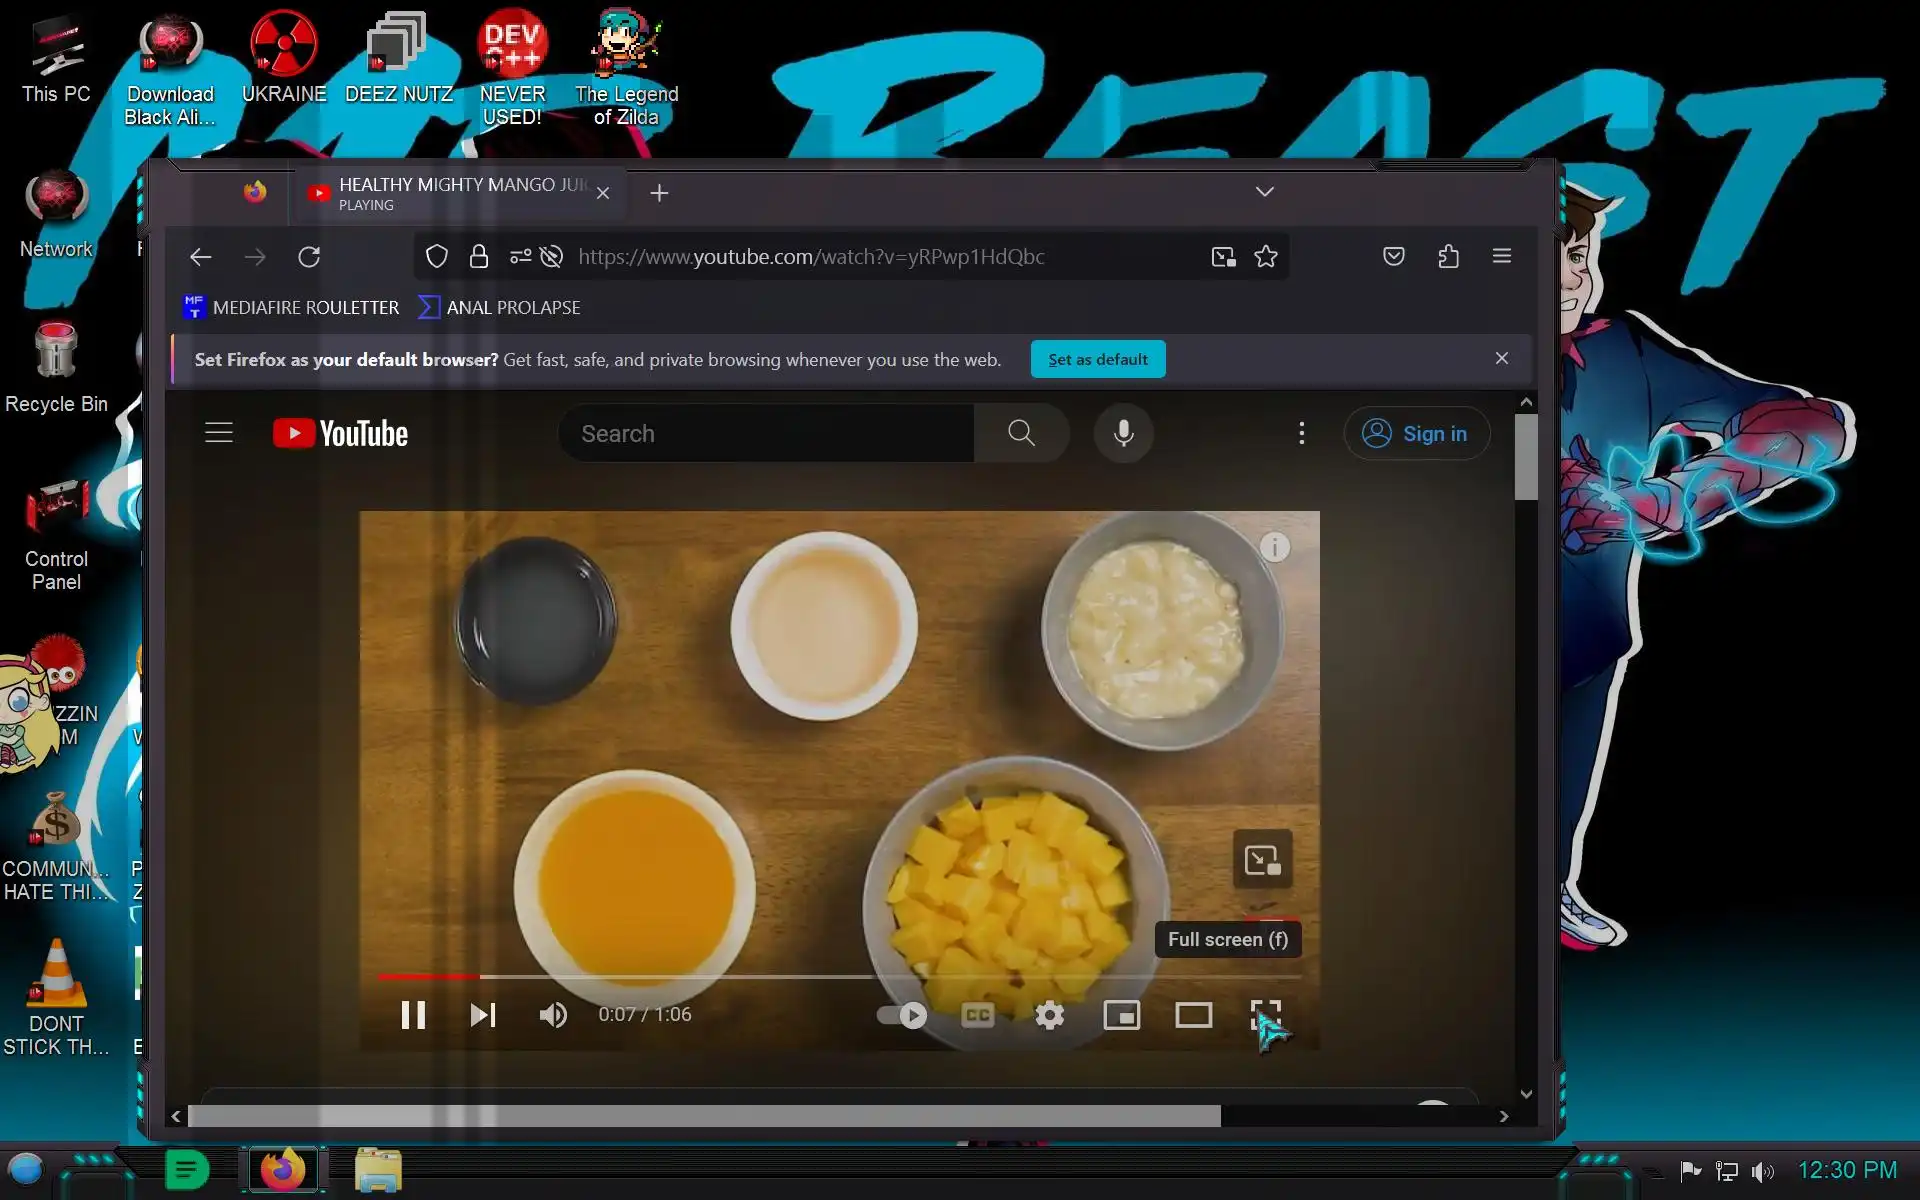The image size is (1920, 1200).
Task: Open MEDIAFIRE ROULETTER bookmark
Action: tap(291, 307)
